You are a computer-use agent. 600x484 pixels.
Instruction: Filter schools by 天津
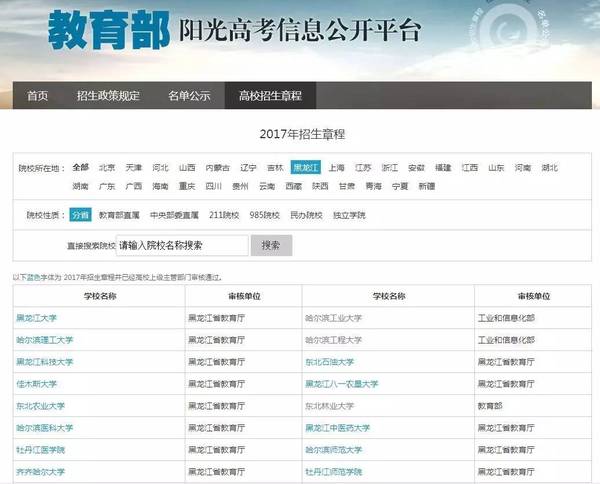(134, 168)
